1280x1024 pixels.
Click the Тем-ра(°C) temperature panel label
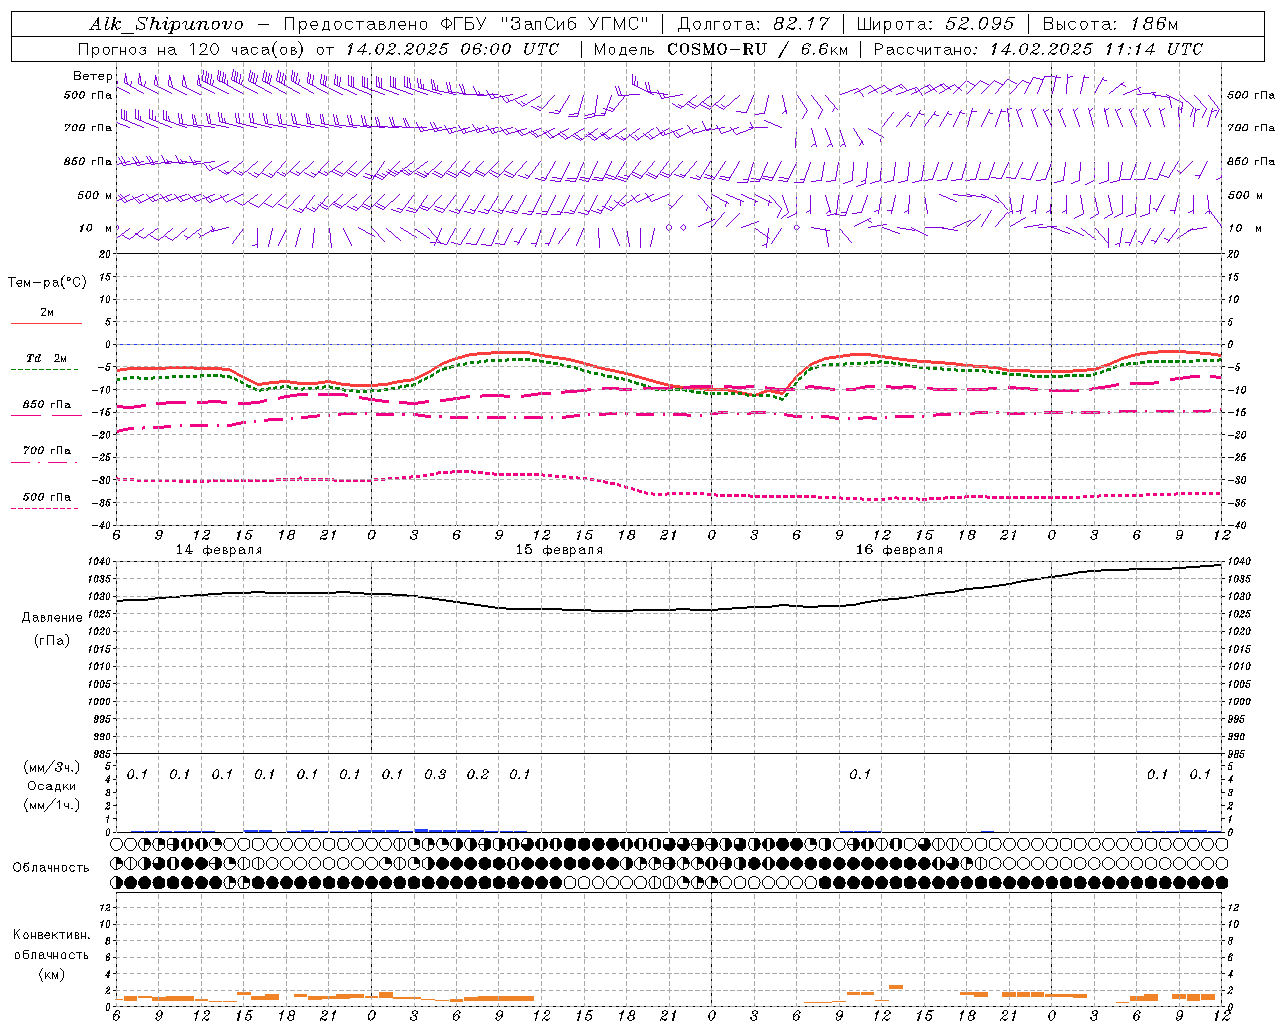pos(47,283)
